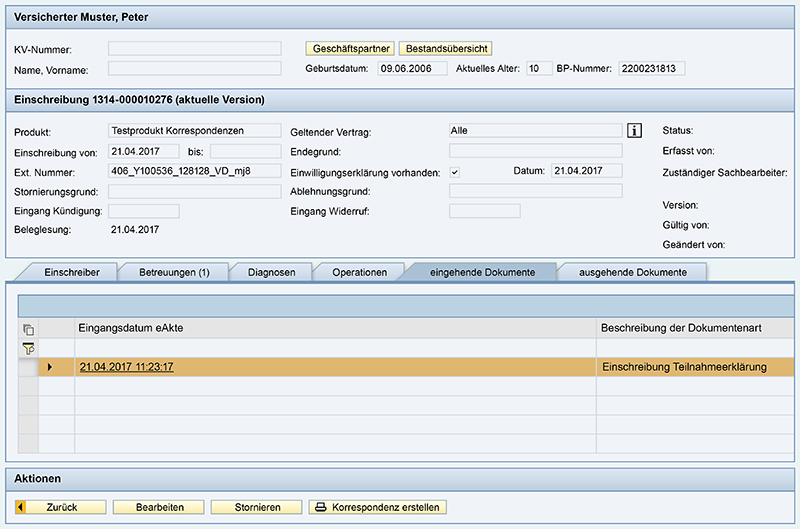Expand the row arrow for 21.04.2017 entry
This screenshot has width=800, height=529.
point(50,367)
